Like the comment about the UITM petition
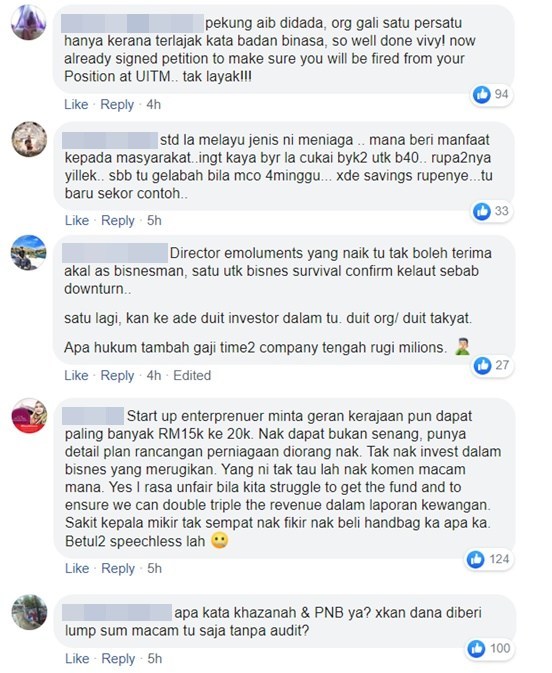552x673 pixels. tap(76, 104)
